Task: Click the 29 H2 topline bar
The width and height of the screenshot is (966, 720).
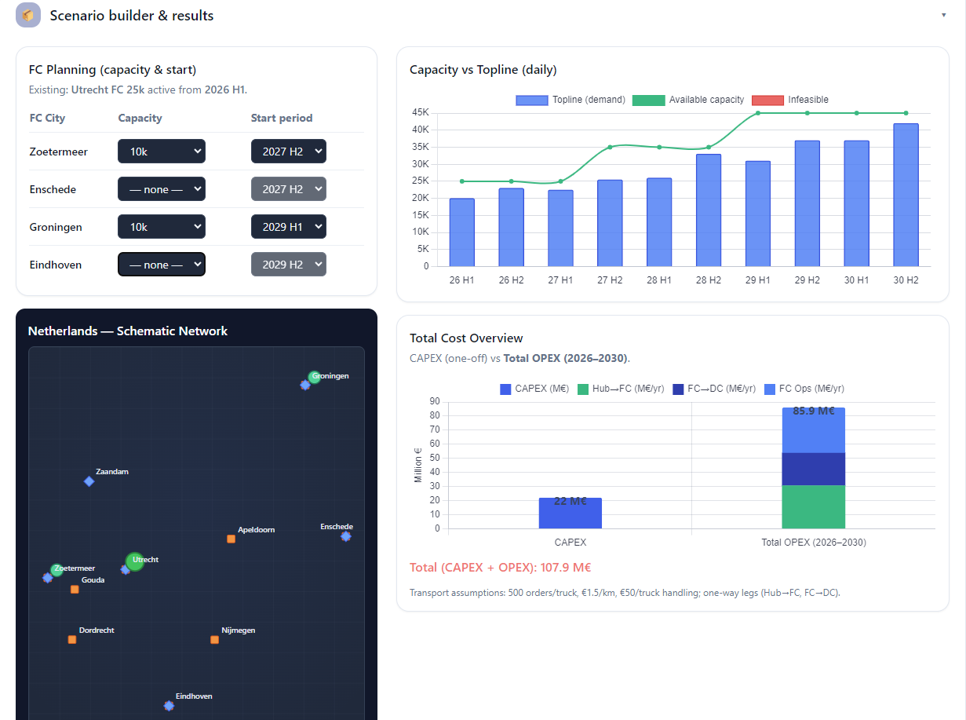Action: coord(807,203)
